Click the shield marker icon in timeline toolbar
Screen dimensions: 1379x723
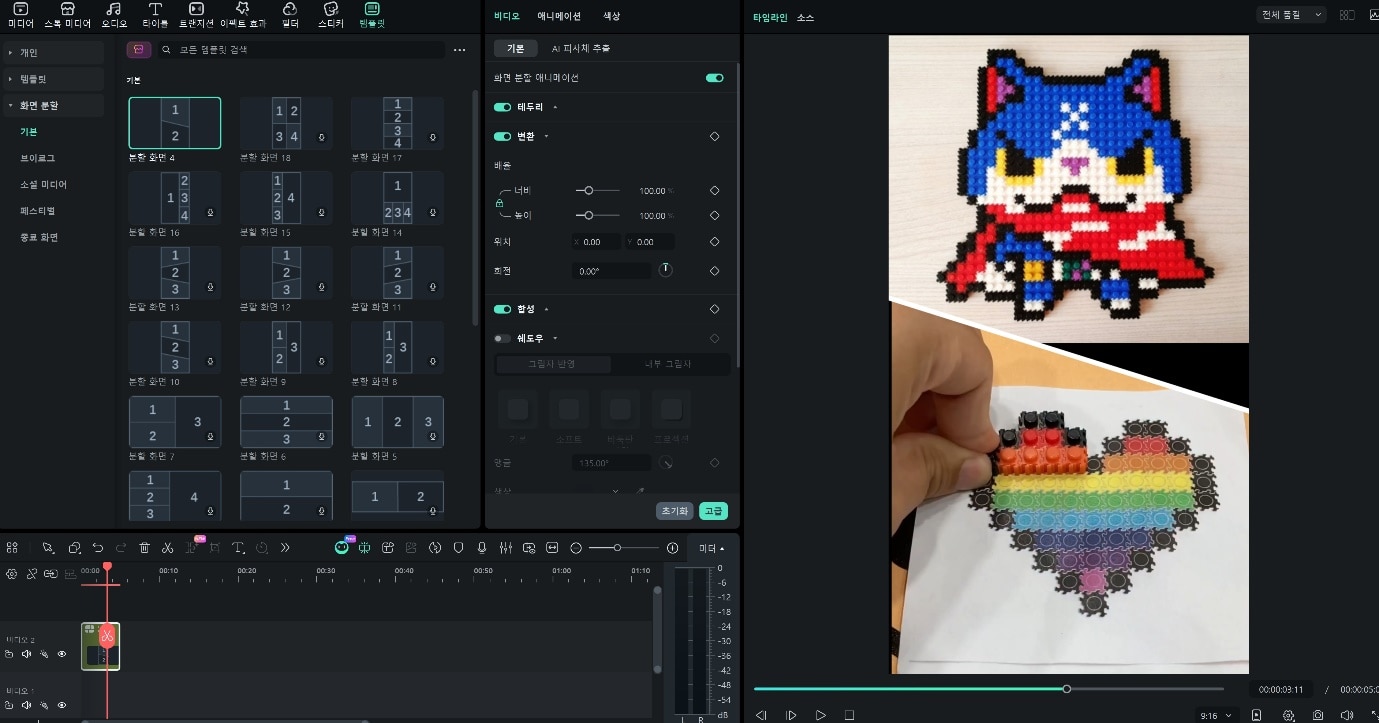459,548
